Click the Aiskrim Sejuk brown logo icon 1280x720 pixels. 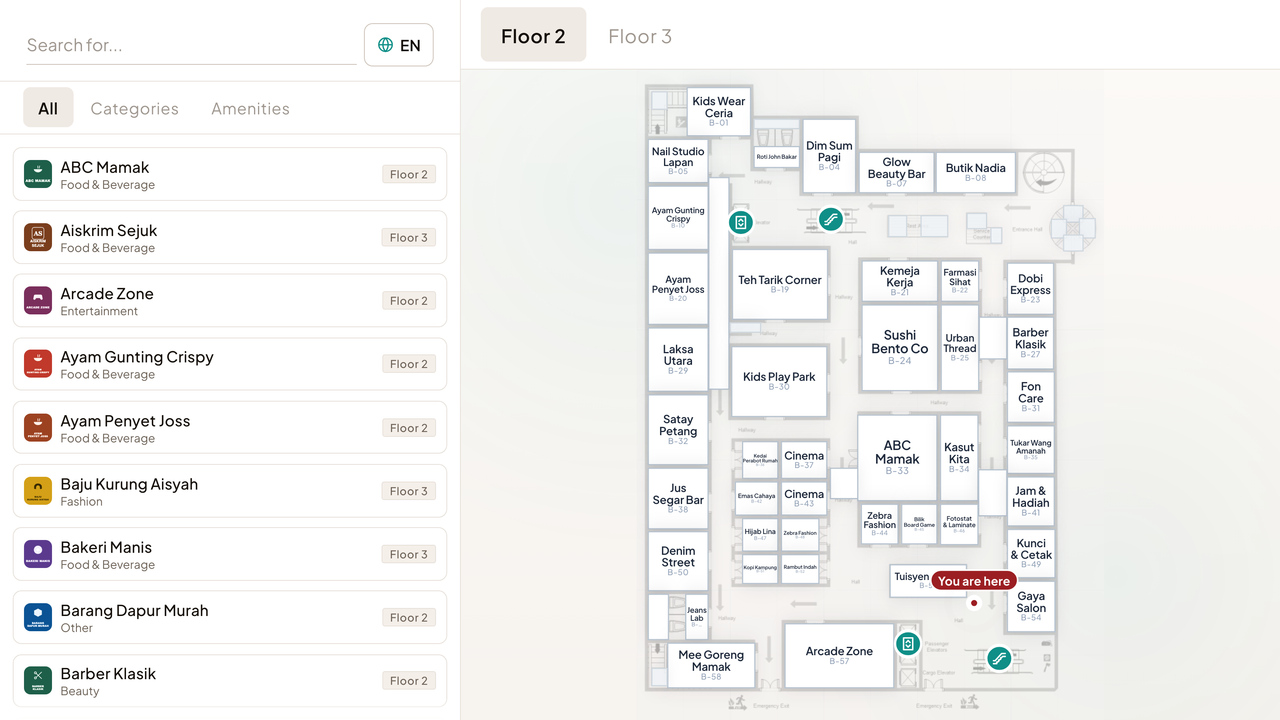tap(38, 237)
